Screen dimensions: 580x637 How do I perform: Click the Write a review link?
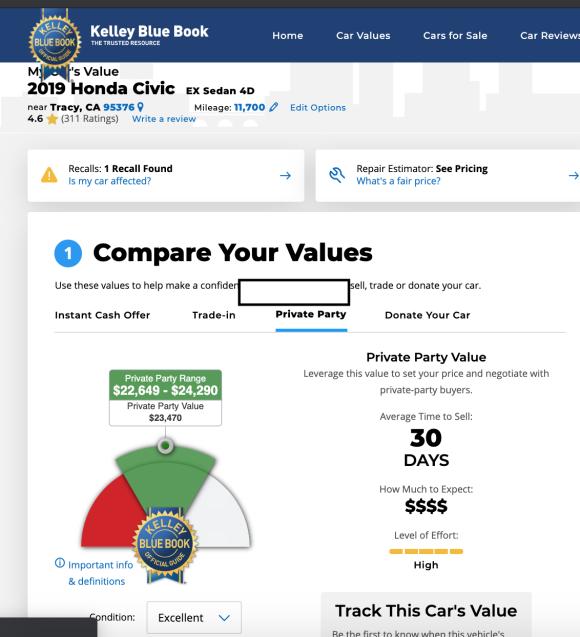(x=164, y=119)
